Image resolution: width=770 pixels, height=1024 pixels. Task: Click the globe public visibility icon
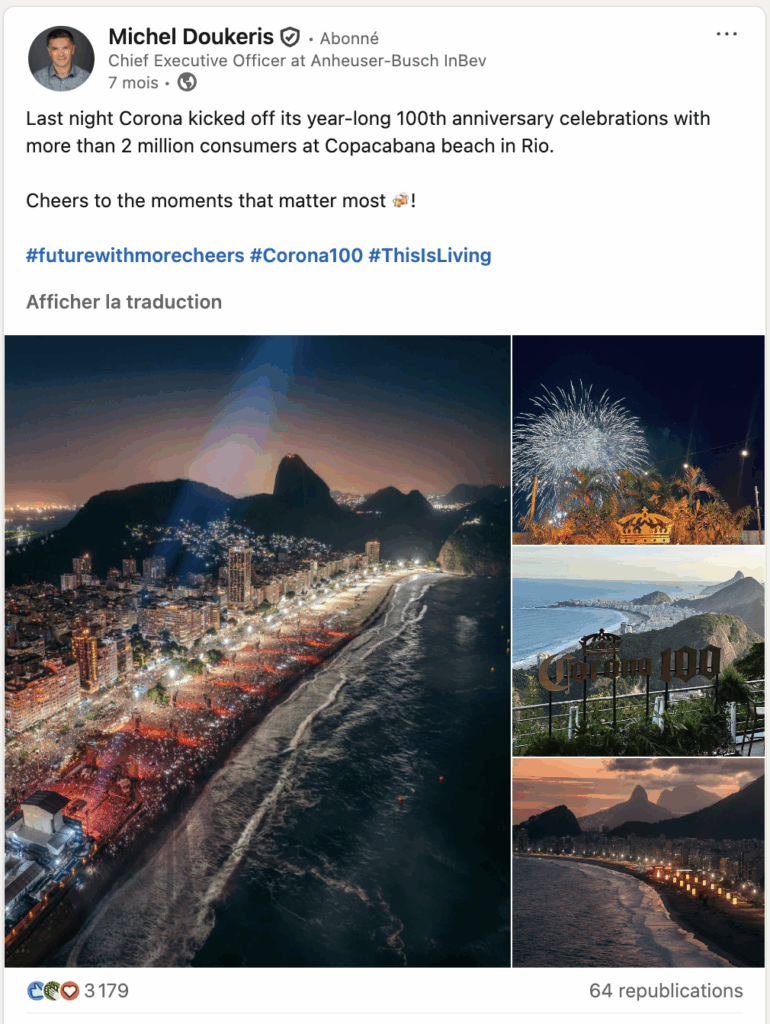pos(187,83)
